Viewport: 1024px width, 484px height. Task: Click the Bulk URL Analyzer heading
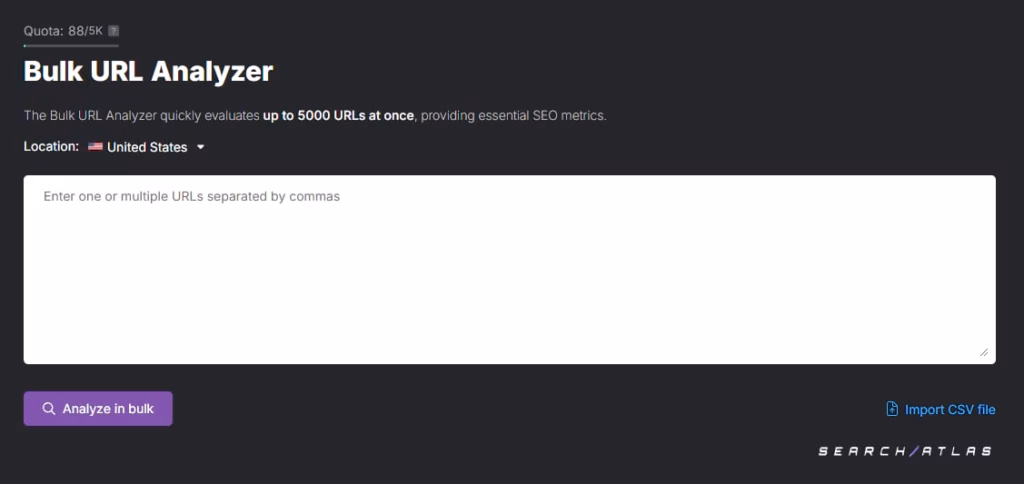(148, 72)
